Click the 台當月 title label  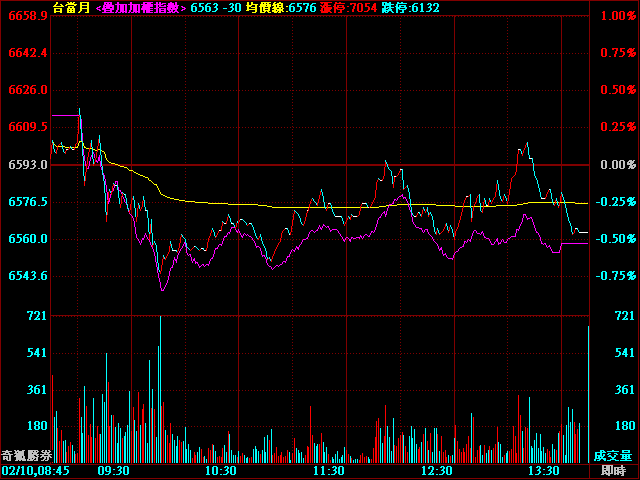71,7
